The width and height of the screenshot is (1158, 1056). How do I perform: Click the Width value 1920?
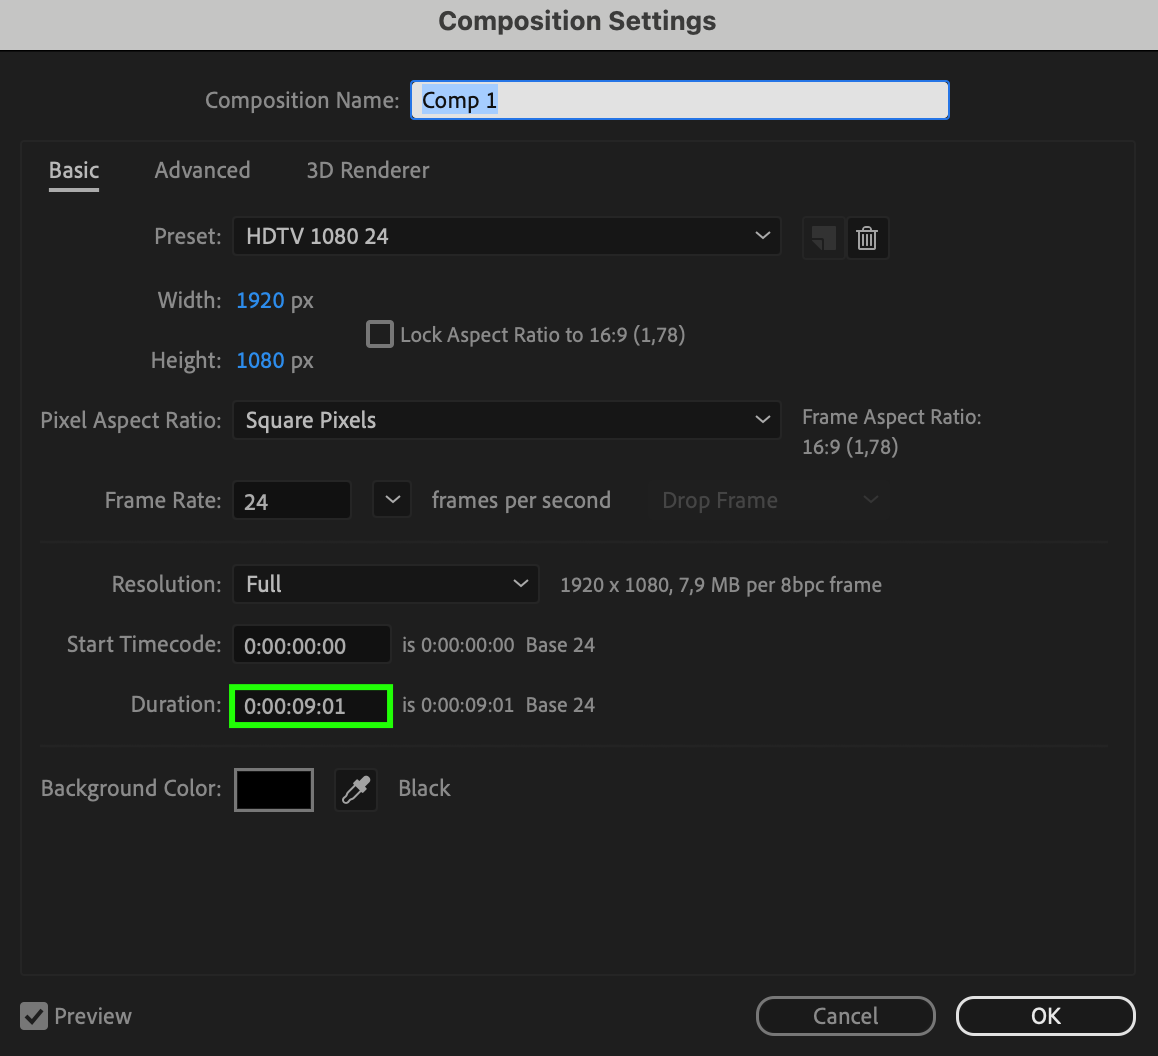(x=260, y=300)
